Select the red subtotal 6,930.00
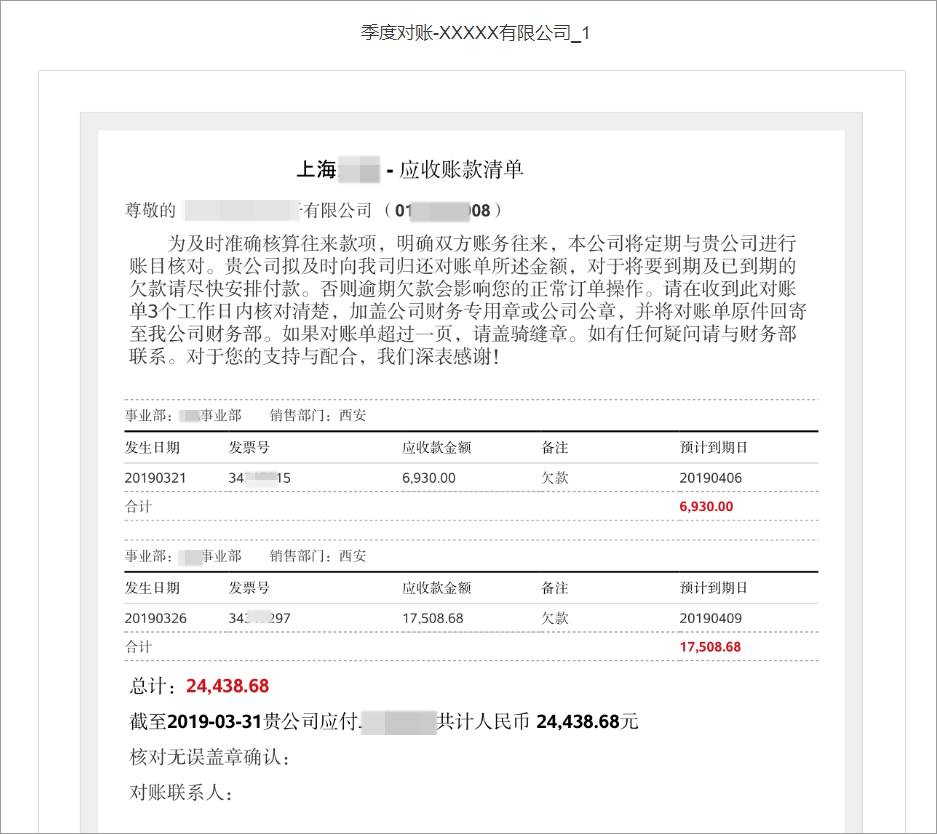This screenshot has width=937, height=834. coord(706,506)
